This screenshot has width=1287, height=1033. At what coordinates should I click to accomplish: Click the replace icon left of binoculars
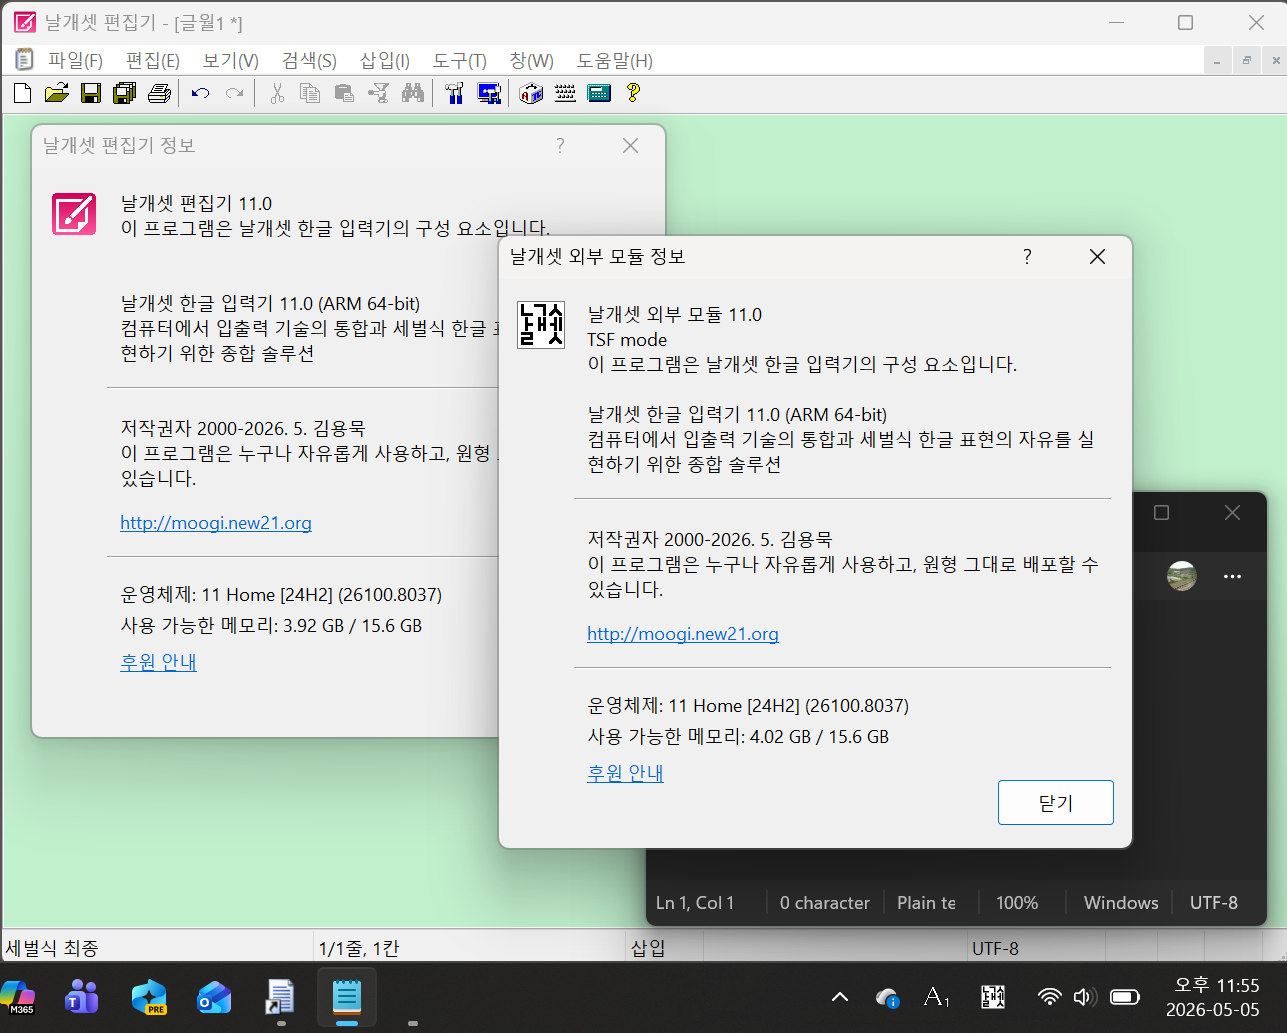click(378, 94)
